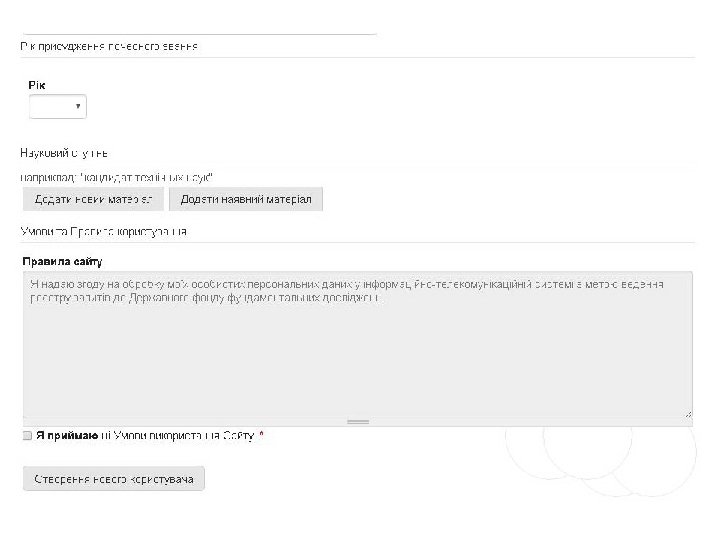Click the Додати новий матеріал button
The width and height of the screenshot is (720, 540).
point(93,199)
